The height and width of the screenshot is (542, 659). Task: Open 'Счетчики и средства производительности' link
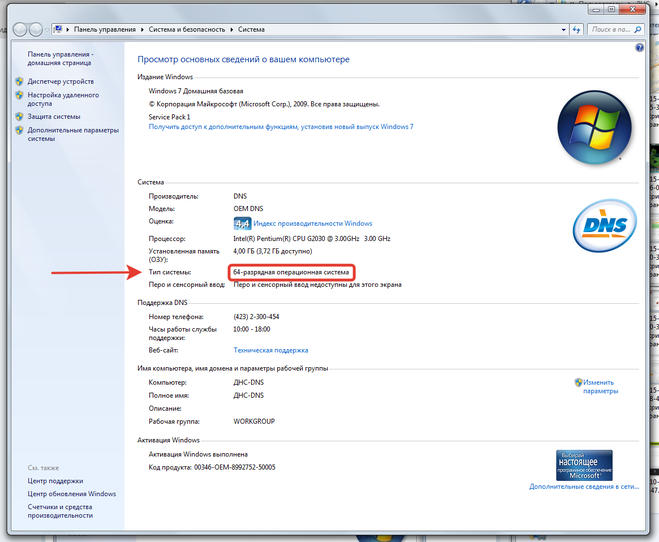(x=60, y=511)
